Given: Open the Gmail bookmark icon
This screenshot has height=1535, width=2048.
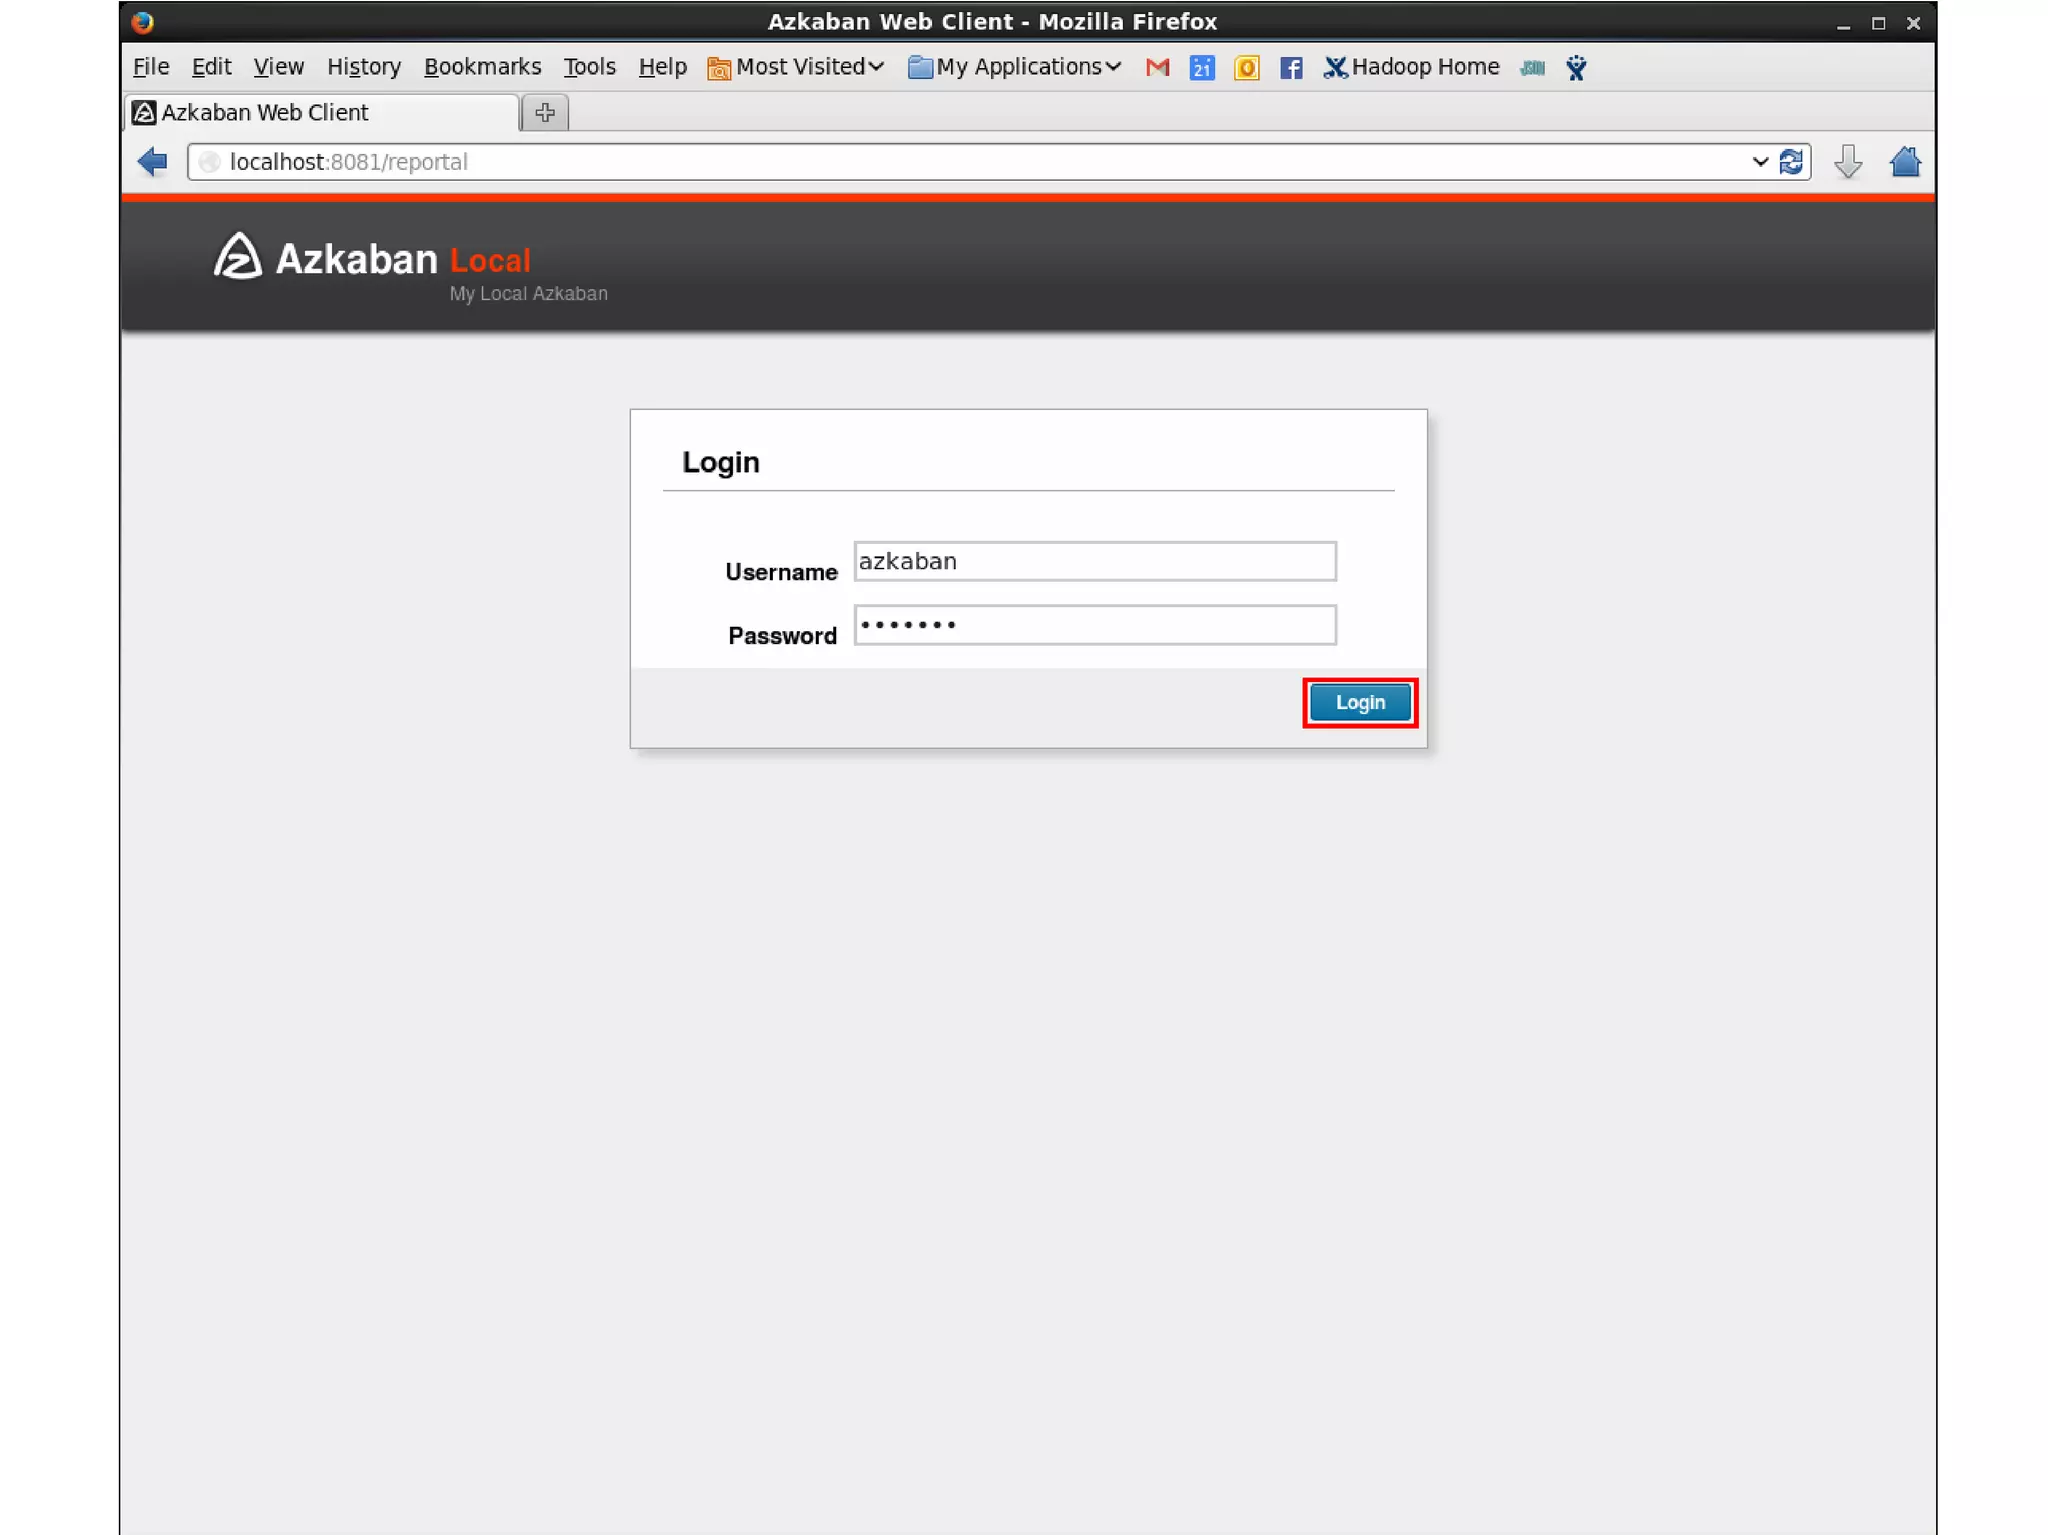Looking at the screenshot, I should [x=1157, y=68].
